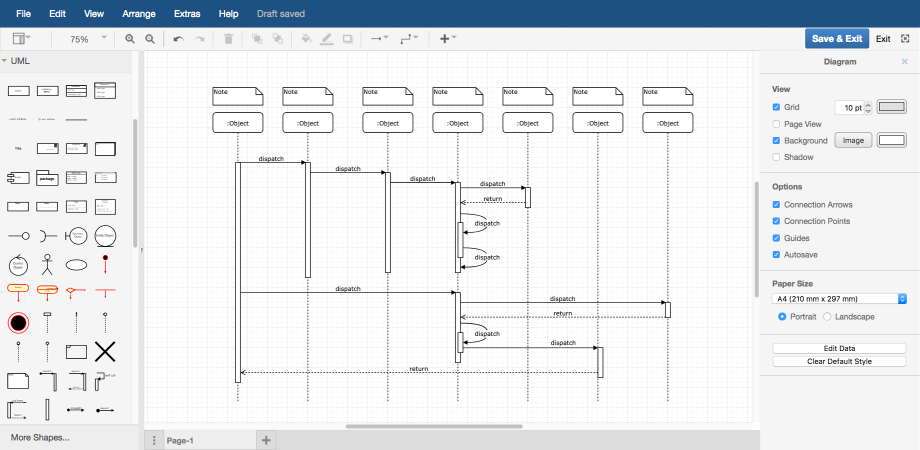The image size is (920, 450).
Task: Select Landscape orientation
Action: (827, 316)
